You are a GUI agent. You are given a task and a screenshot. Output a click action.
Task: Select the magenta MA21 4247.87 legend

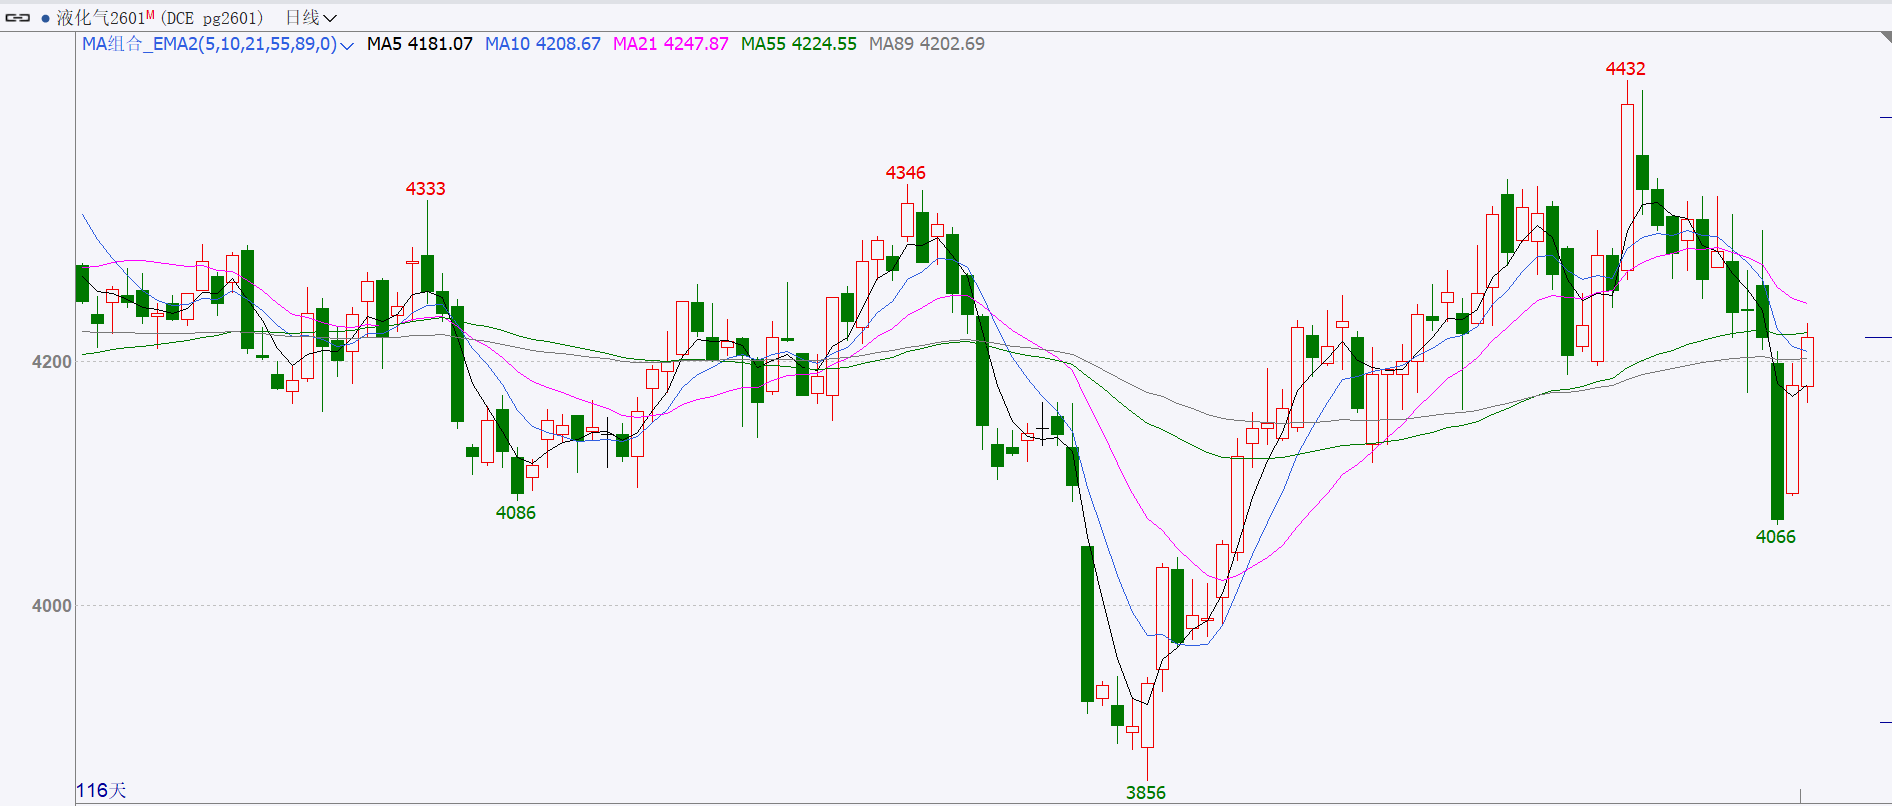pos(670,44)
